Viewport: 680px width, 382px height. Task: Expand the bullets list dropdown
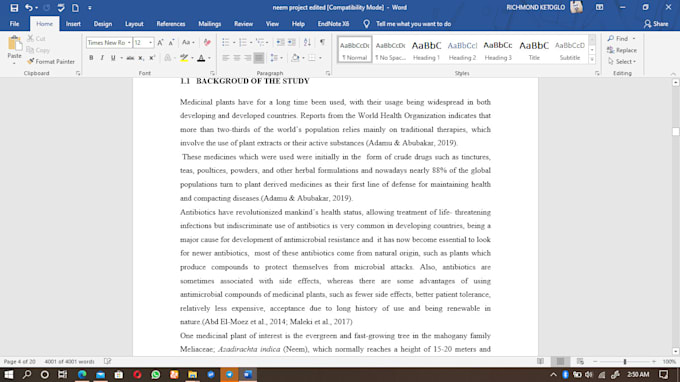[x=234, y=42]
